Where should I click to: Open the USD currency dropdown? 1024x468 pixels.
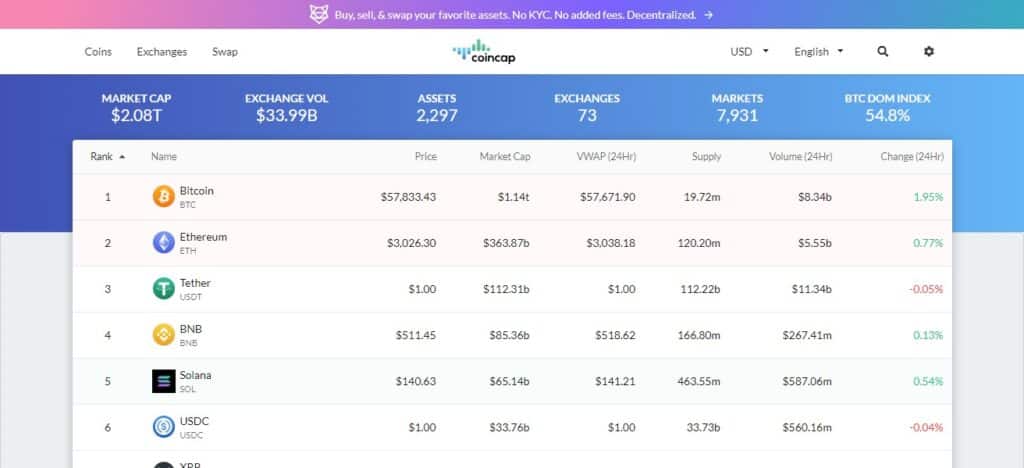(749, 52)
